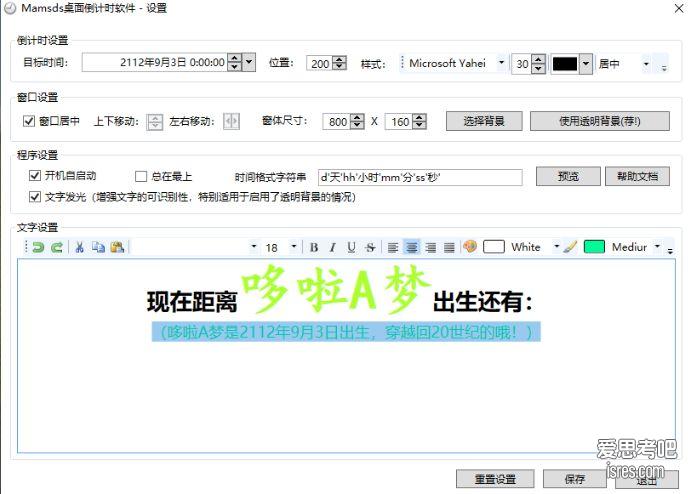Image resolution: width=691 pixels, height=494 pixels.
Task: Click the width 800 field
Action: point(337,122)
